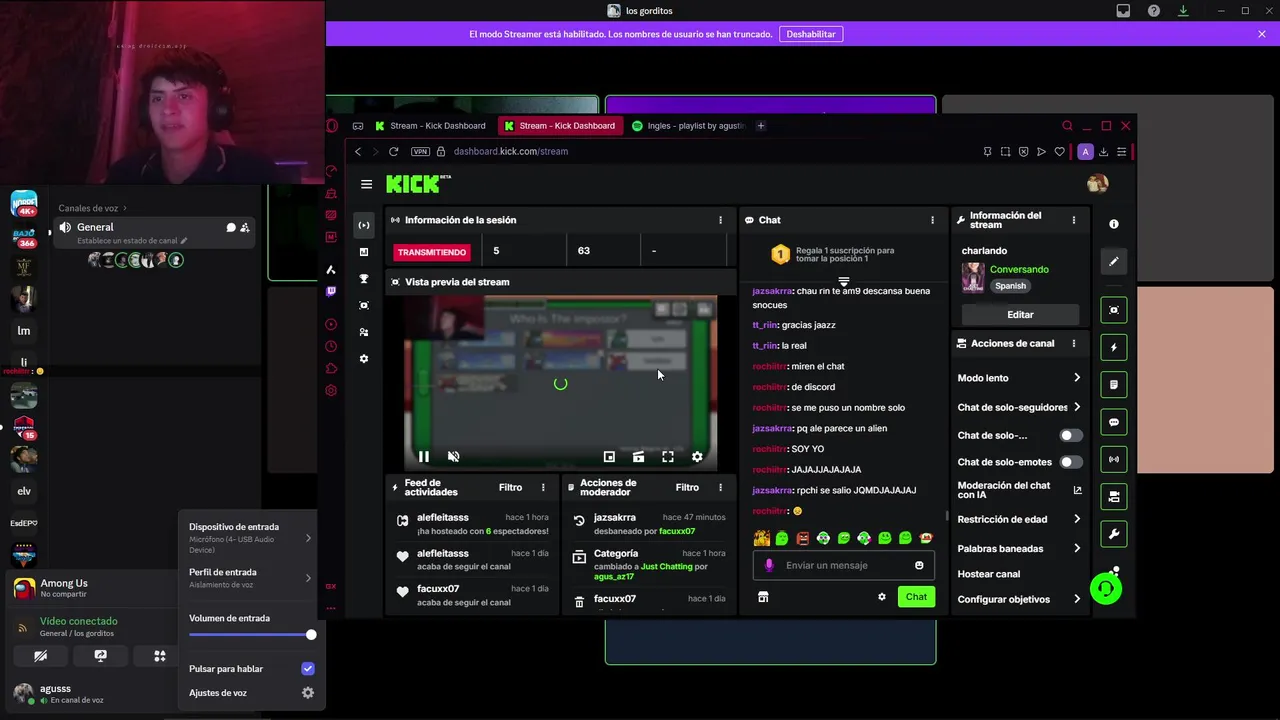Click the lightning bolt quick action icon
The height and width of the screenshot is (720, 1280).
1114,347
